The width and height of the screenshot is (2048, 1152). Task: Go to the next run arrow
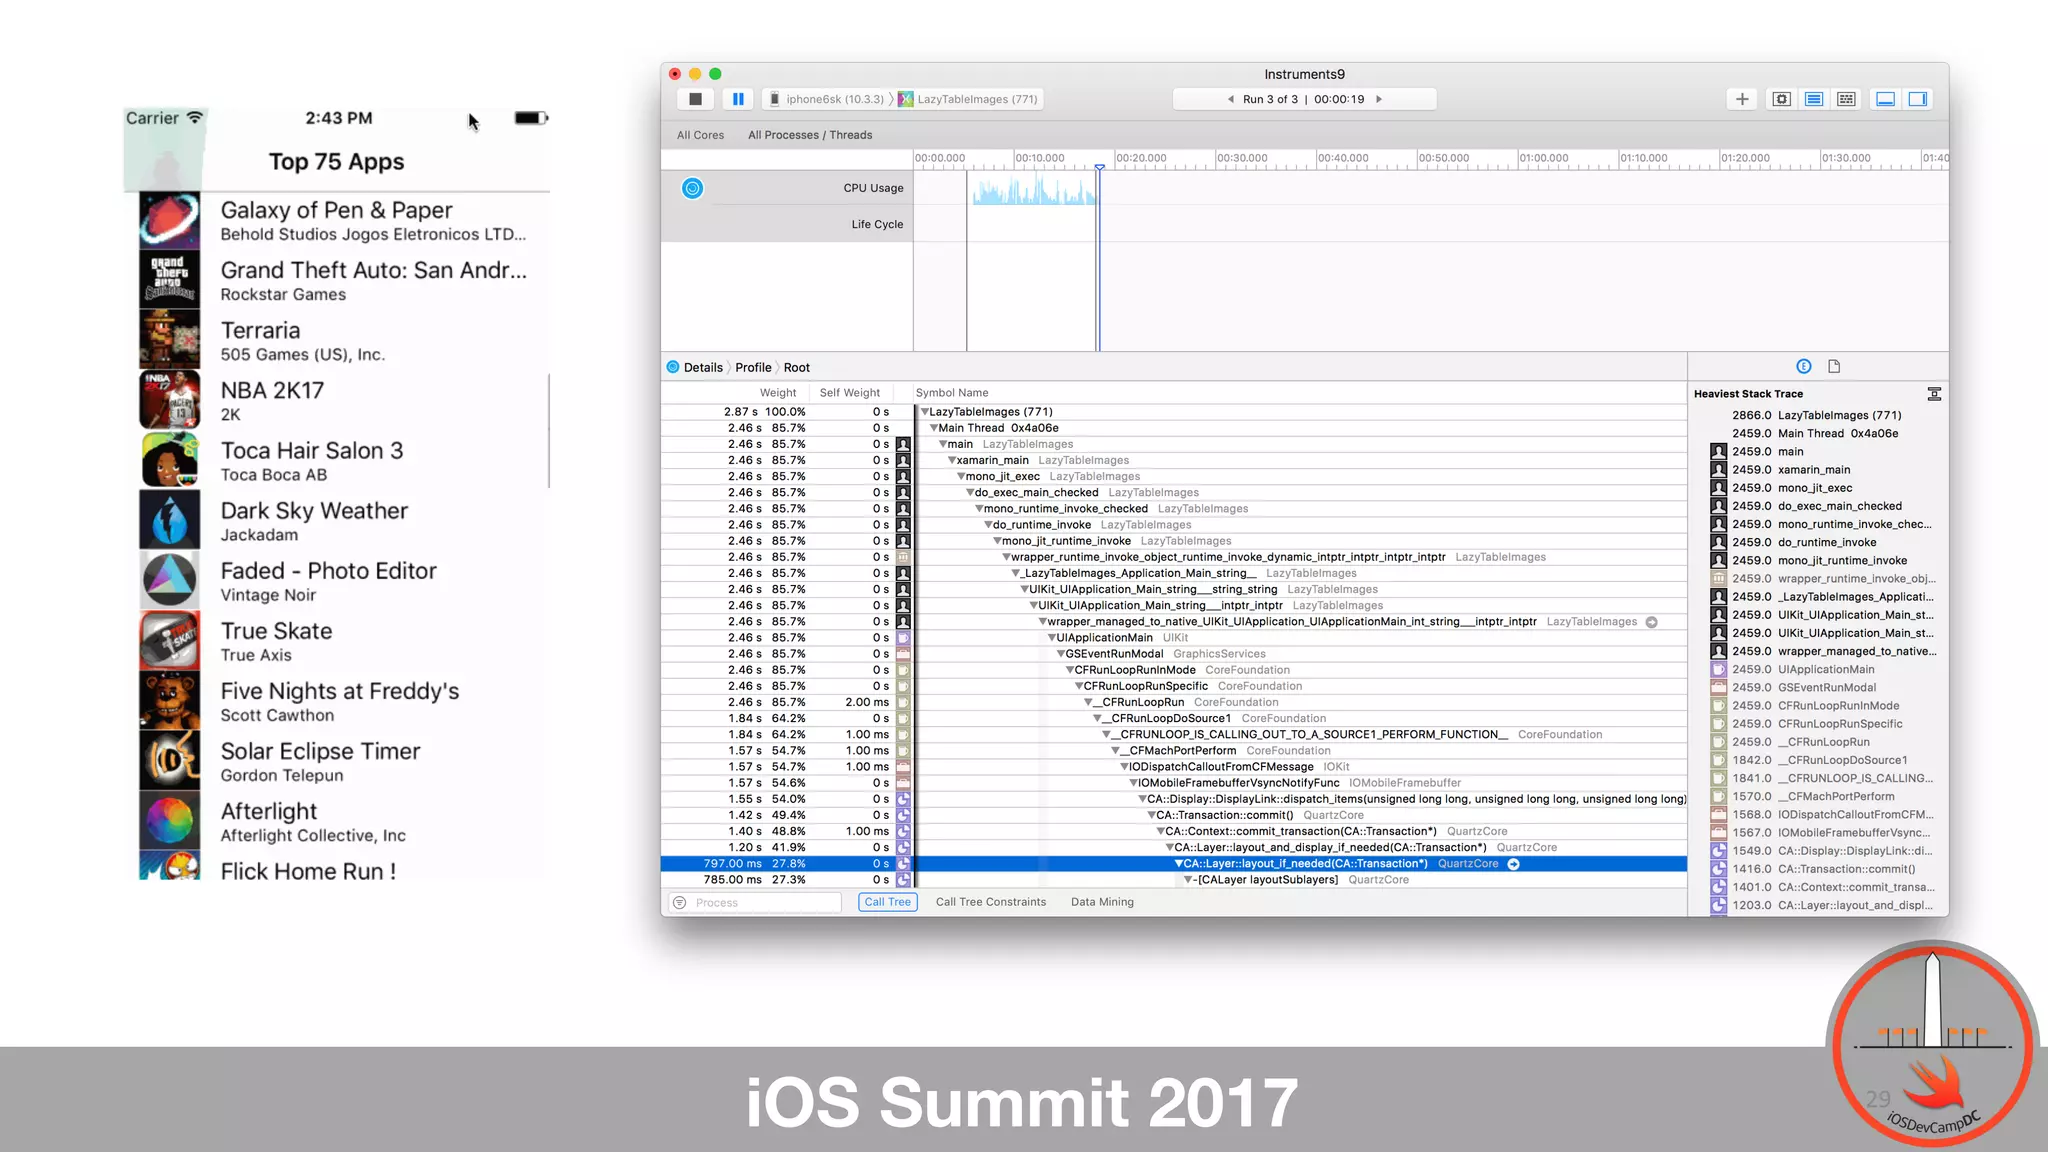point(1379,99)
